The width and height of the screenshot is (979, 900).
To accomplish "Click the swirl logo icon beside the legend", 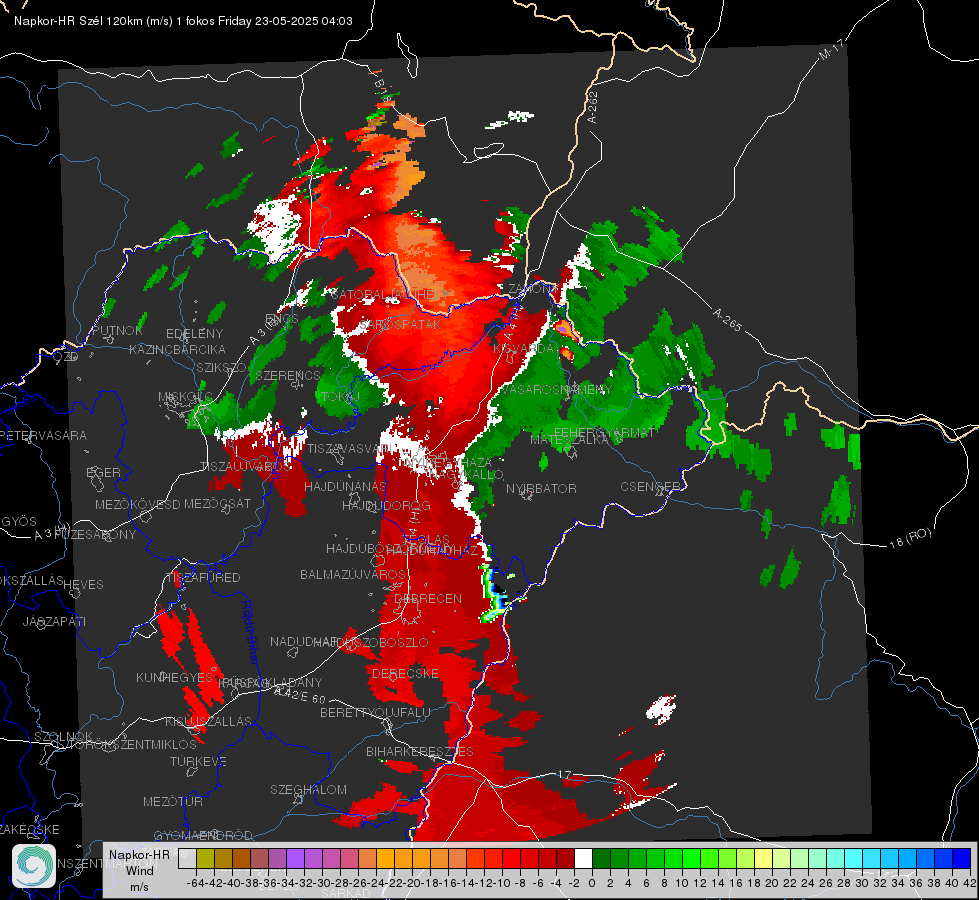I will click(34, 866).
